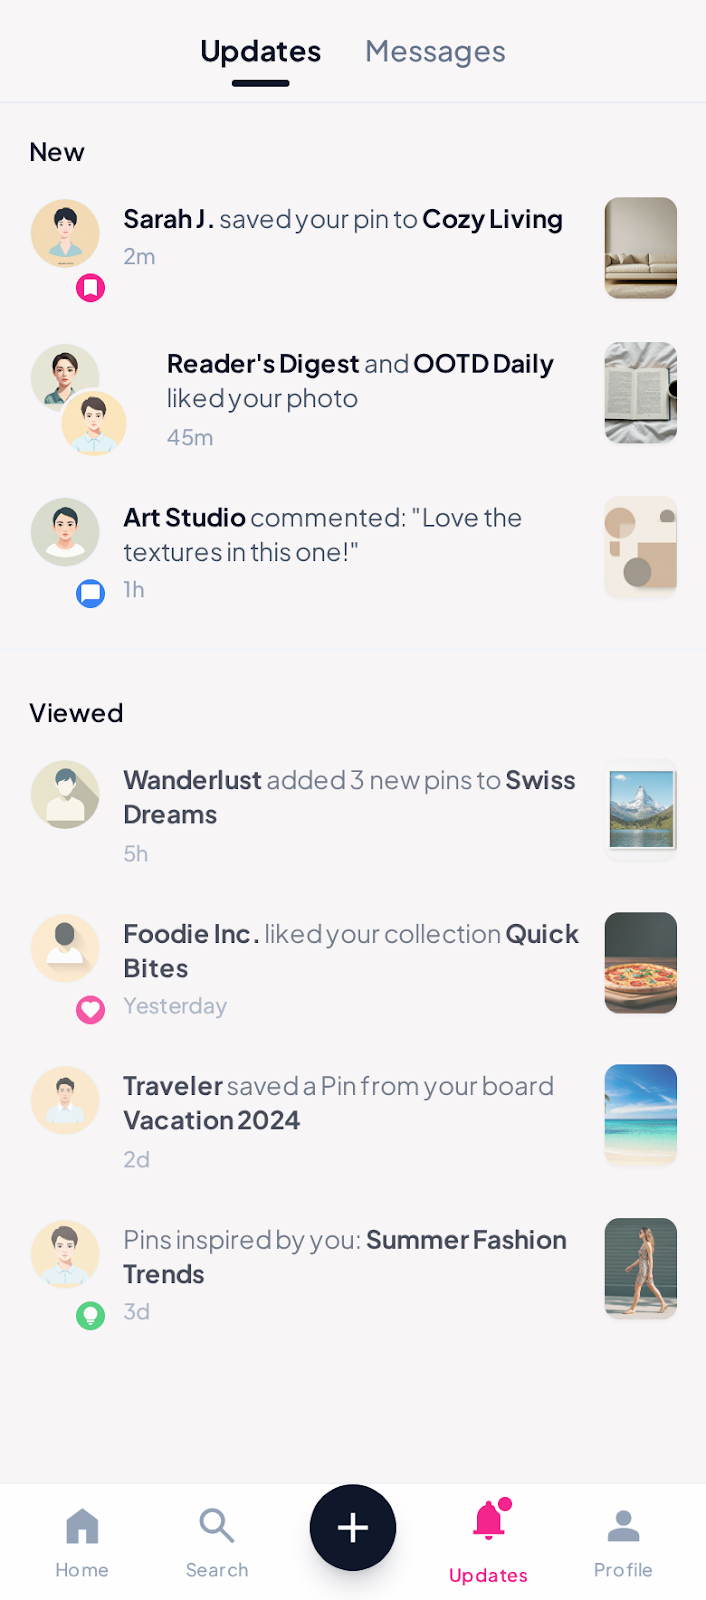Open the Cozy Living board link
Viewport: 706px width, 1600px height.
point(492,219)
